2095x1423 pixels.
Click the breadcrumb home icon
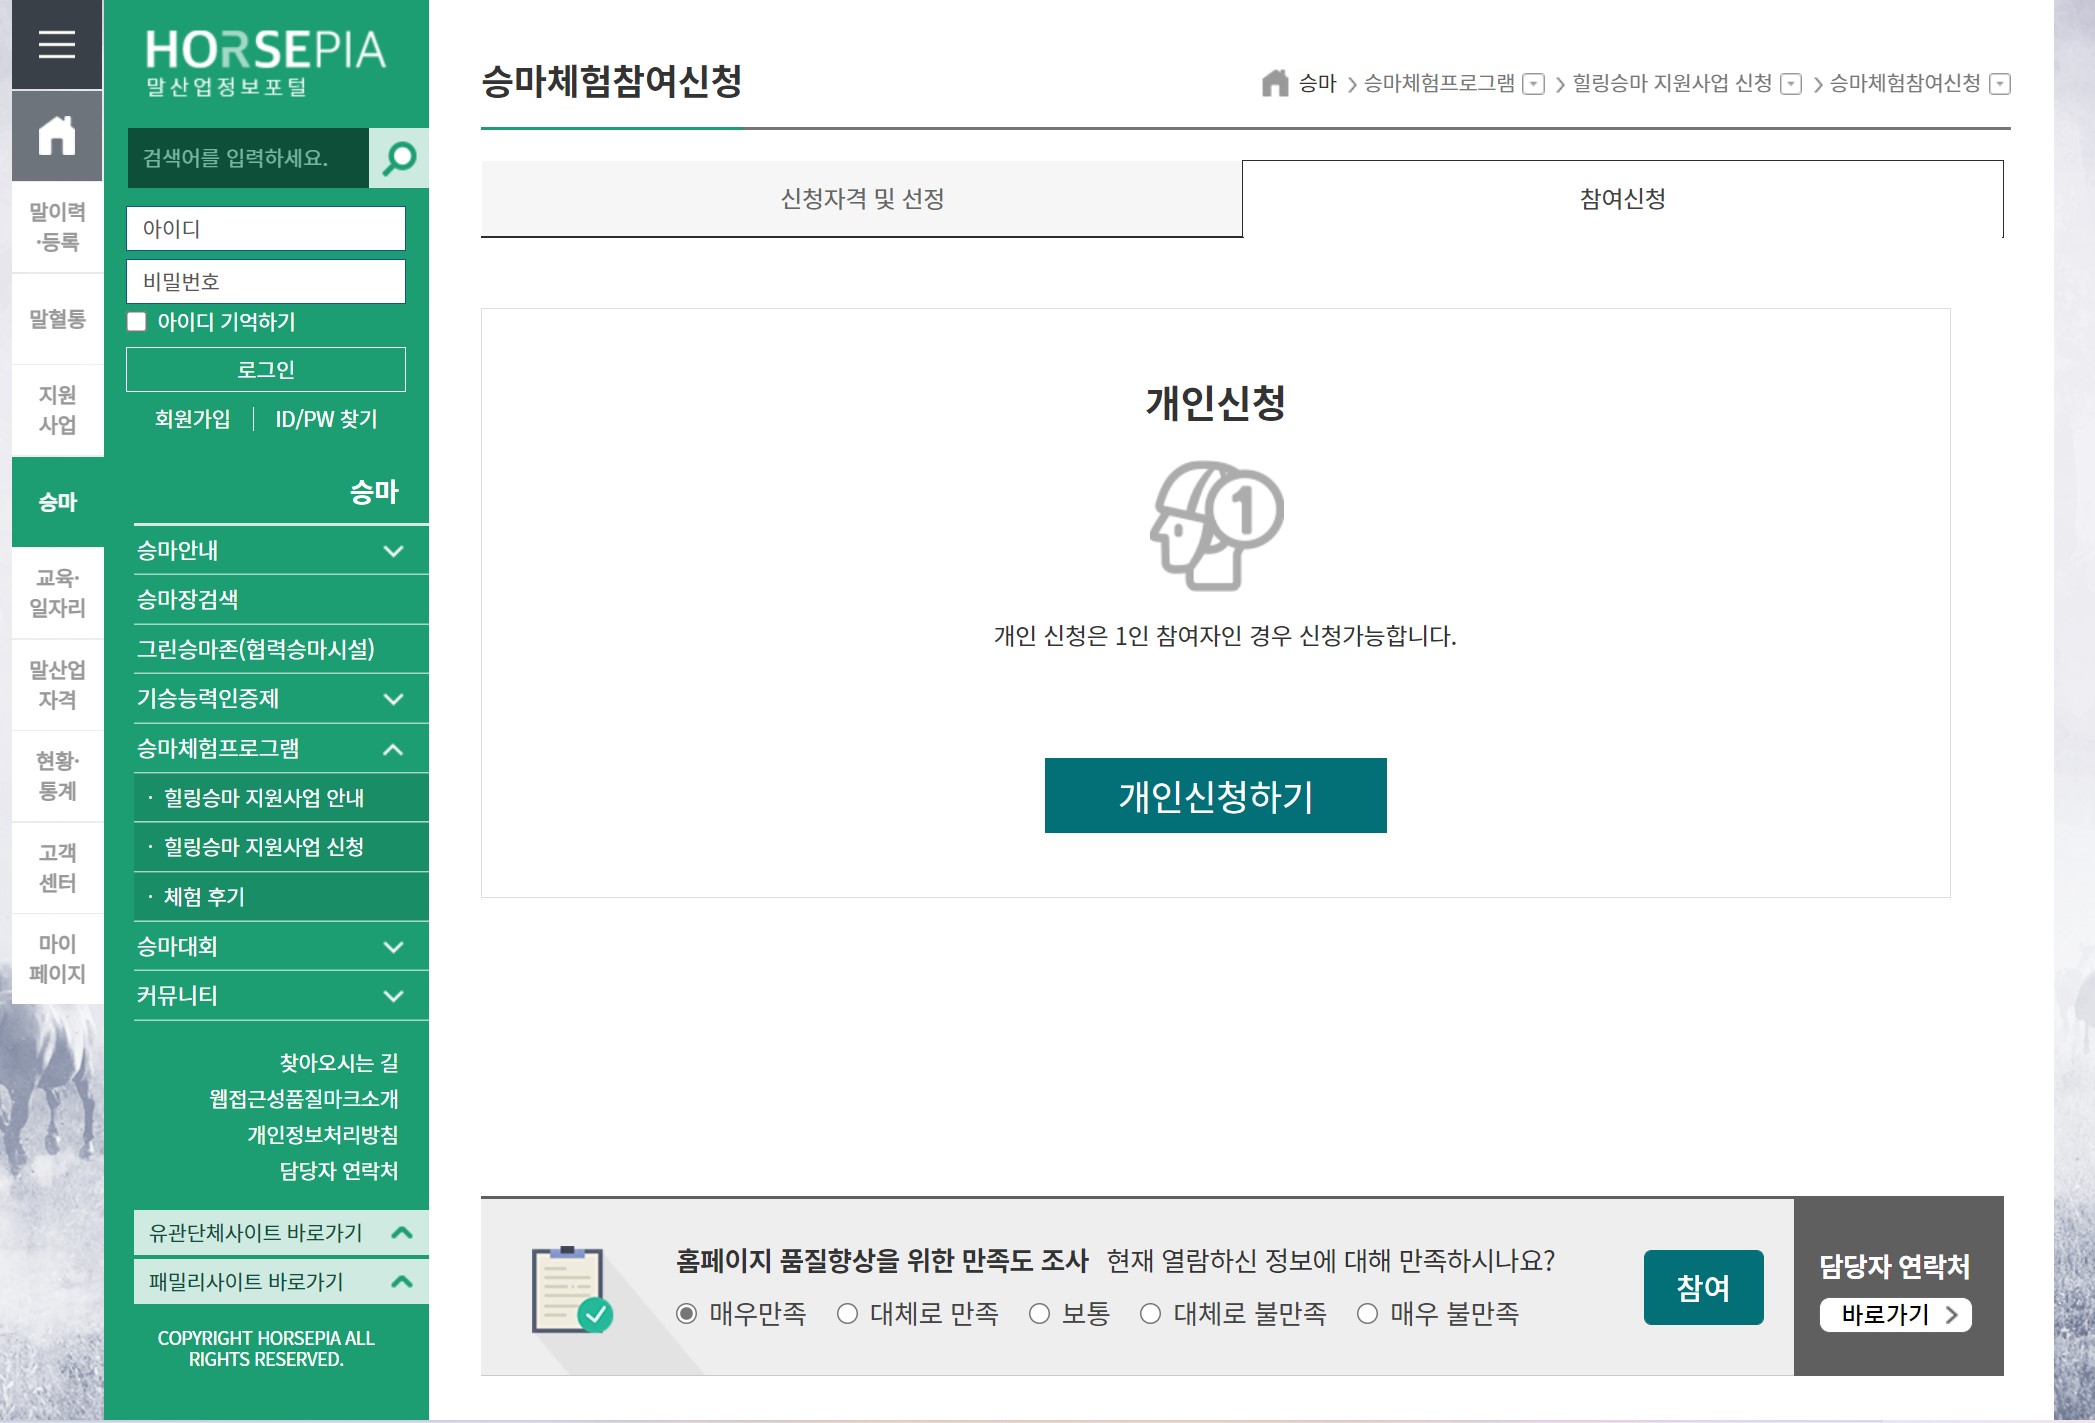pos(1274,83)
